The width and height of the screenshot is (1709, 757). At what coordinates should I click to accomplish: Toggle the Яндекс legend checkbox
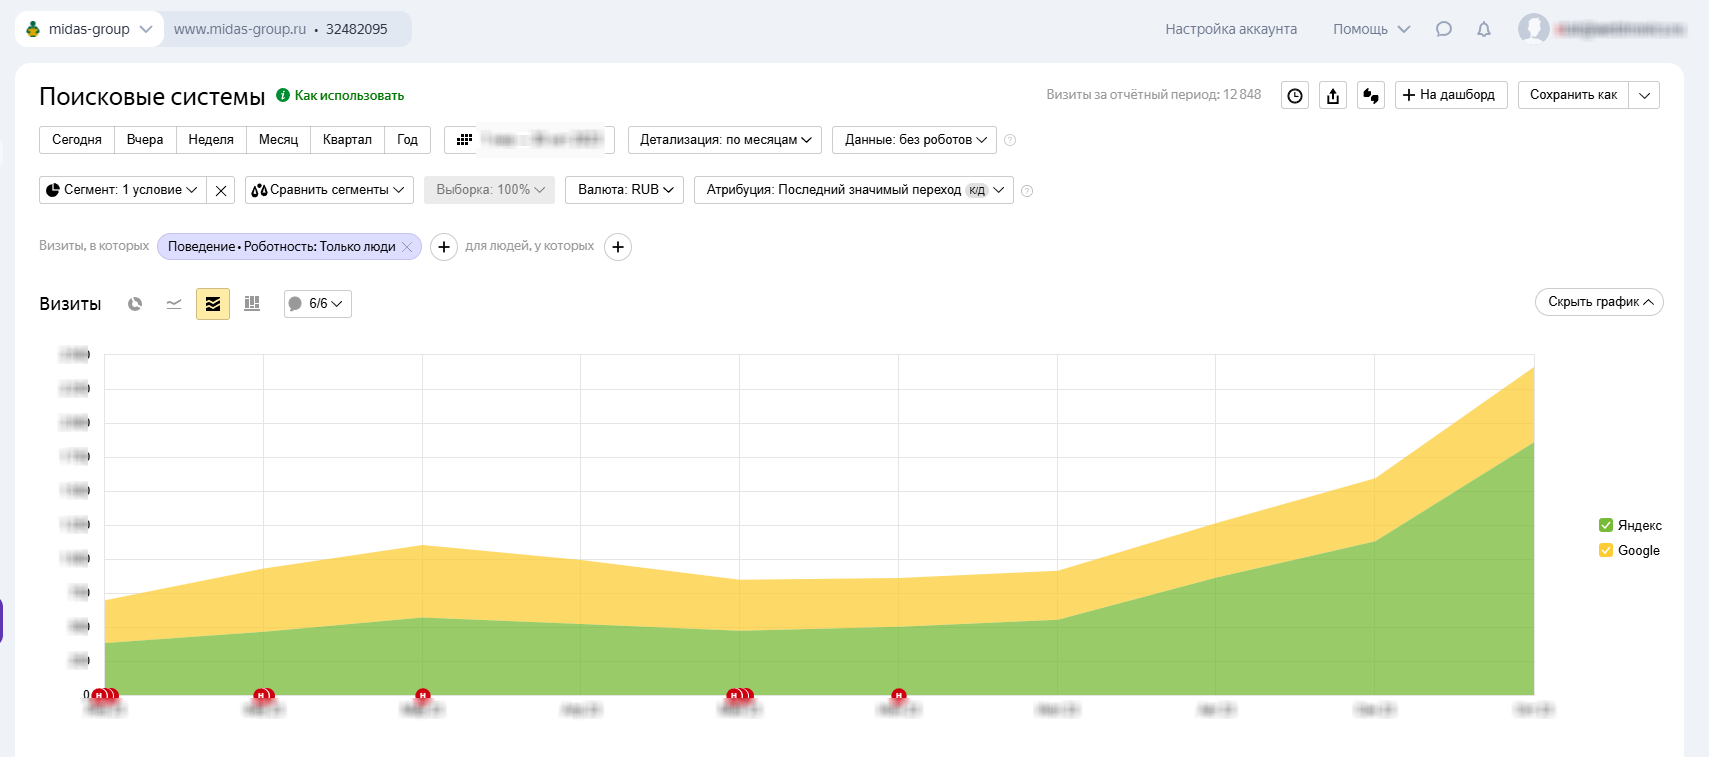pos(1606,525)
